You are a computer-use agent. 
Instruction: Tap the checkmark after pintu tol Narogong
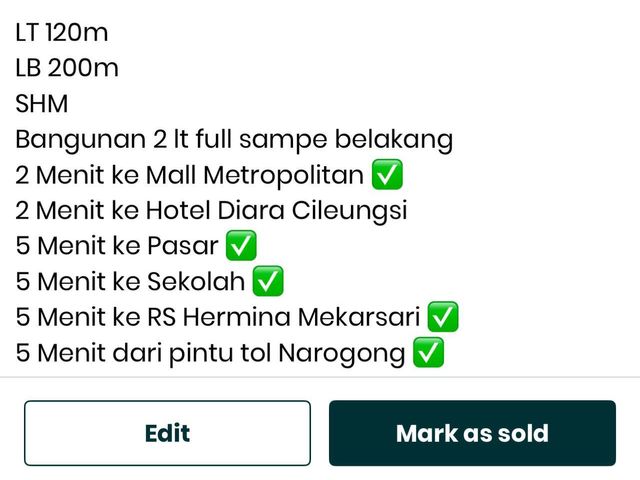coord(428,353)
